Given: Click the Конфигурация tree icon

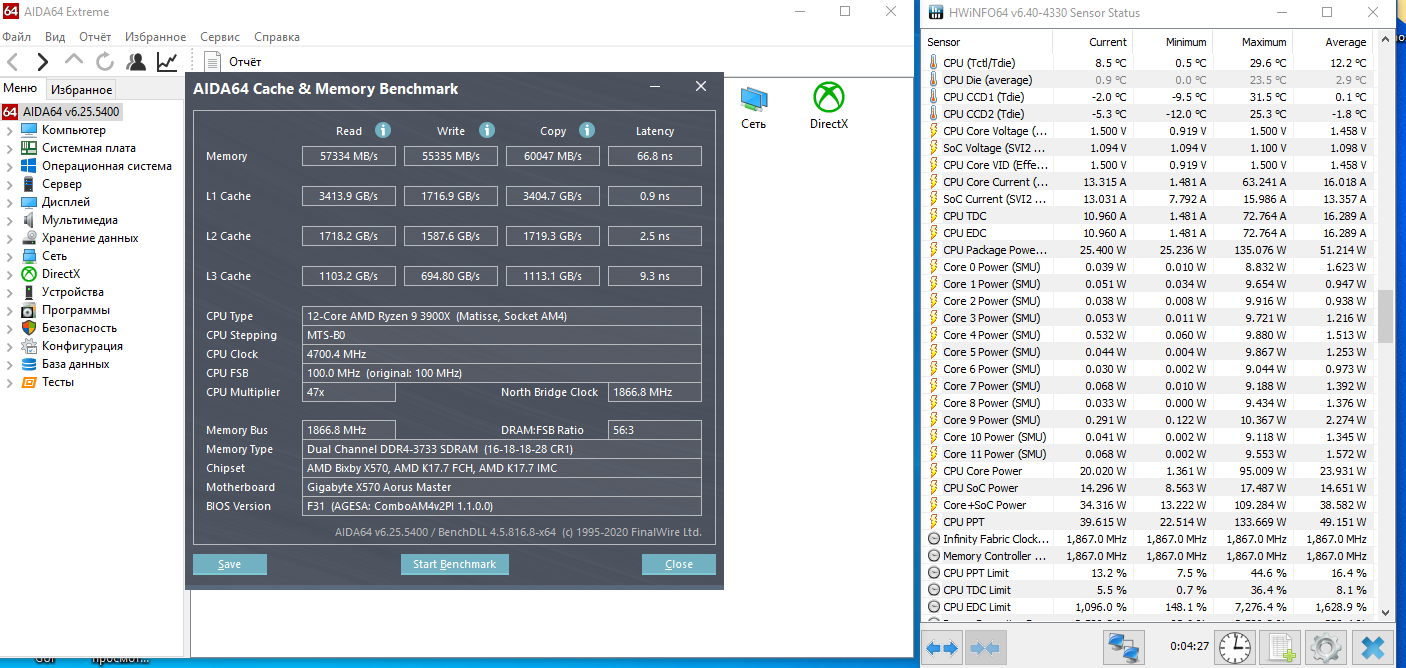Looking at the screenshot, I should click(28, 346).
